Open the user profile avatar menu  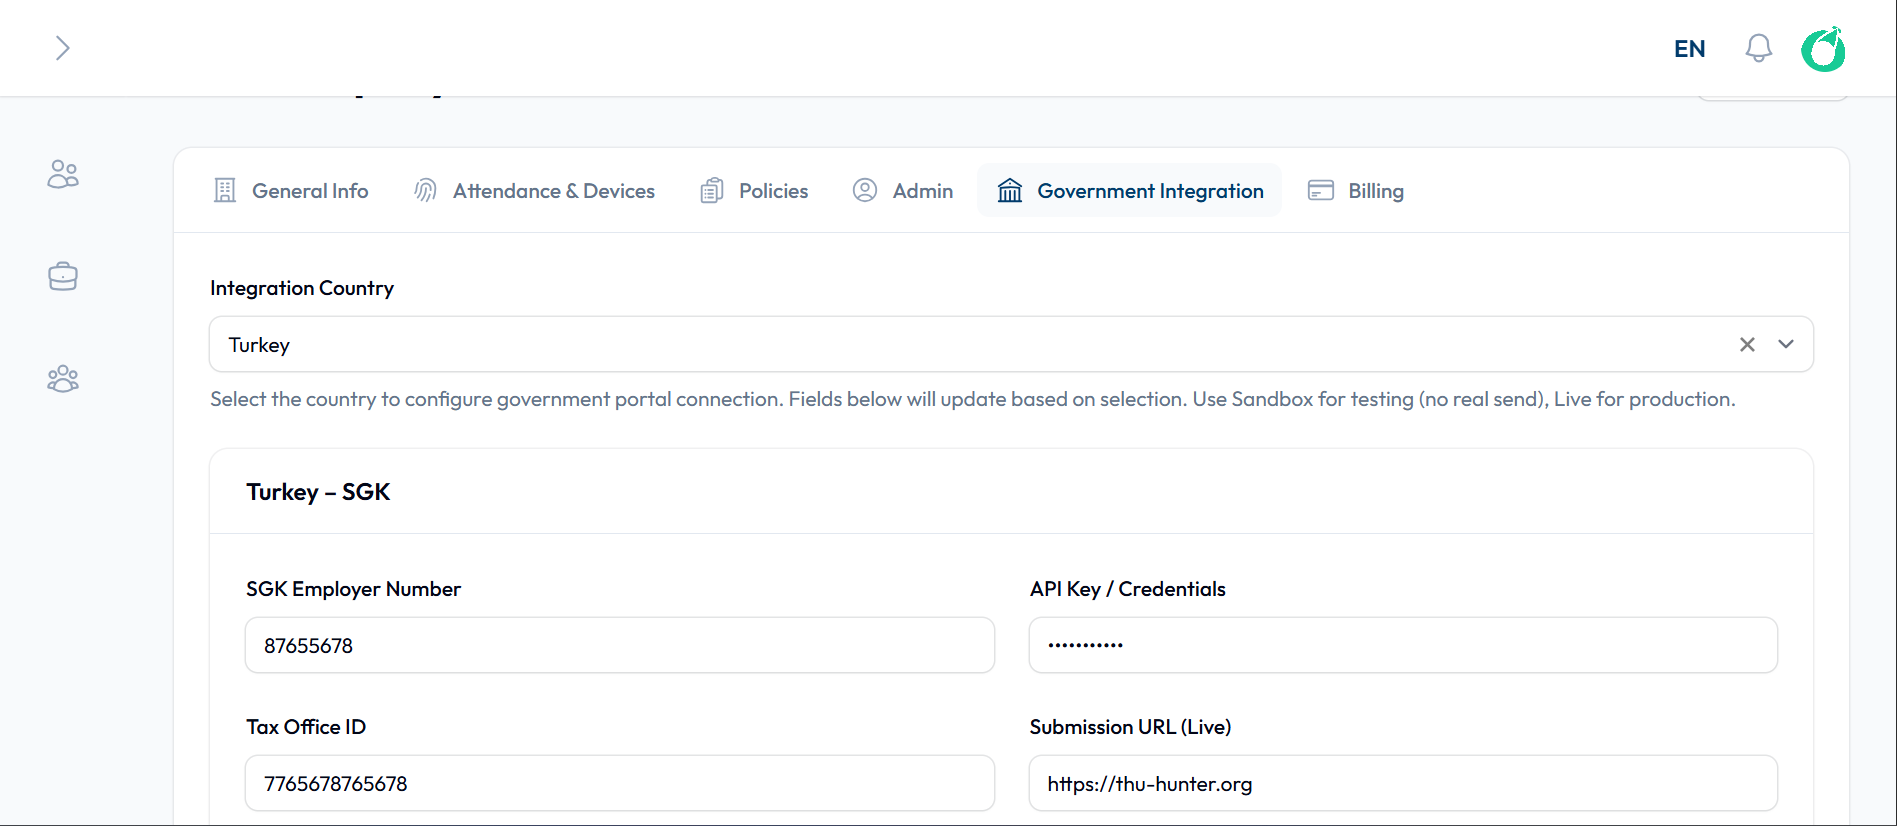1823,49
